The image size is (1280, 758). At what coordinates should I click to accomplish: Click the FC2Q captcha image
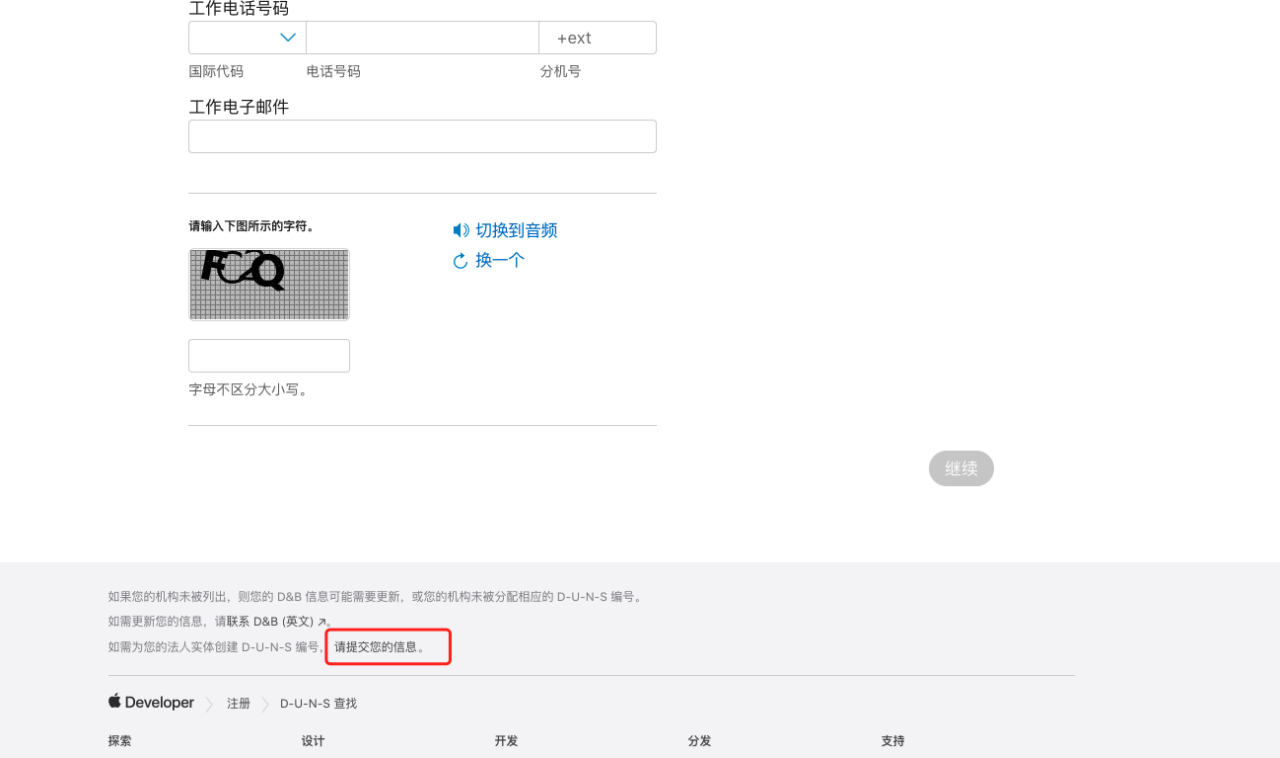[x=269, y=285]
